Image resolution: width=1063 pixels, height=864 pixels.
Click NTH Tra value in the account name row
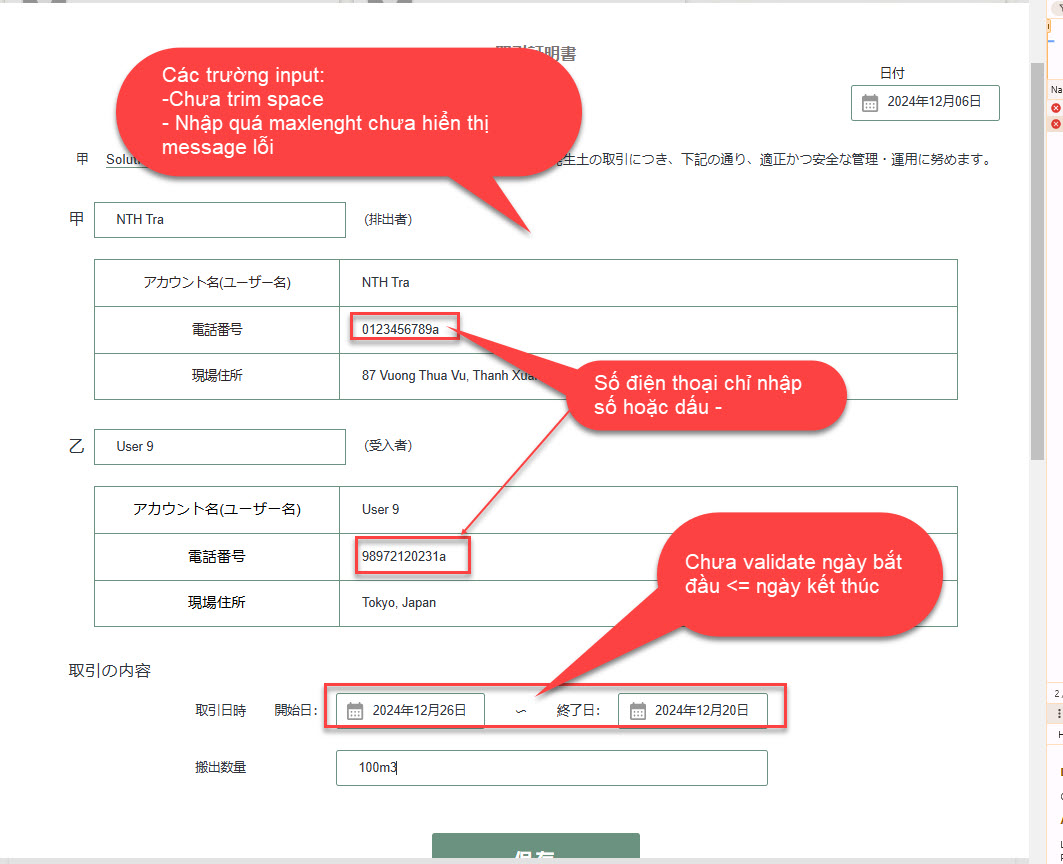385,283
